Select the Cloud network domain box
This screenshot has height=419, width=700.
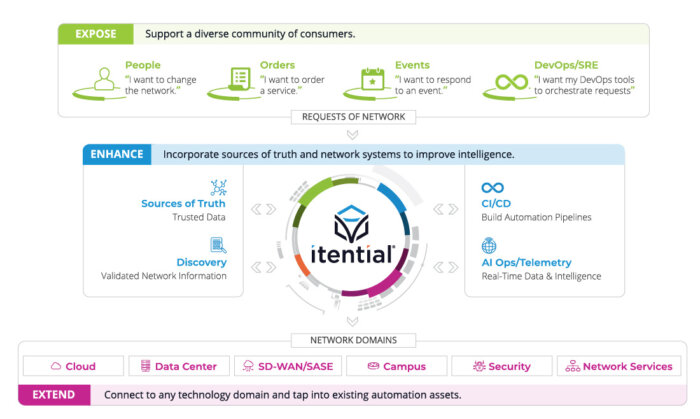73,366
